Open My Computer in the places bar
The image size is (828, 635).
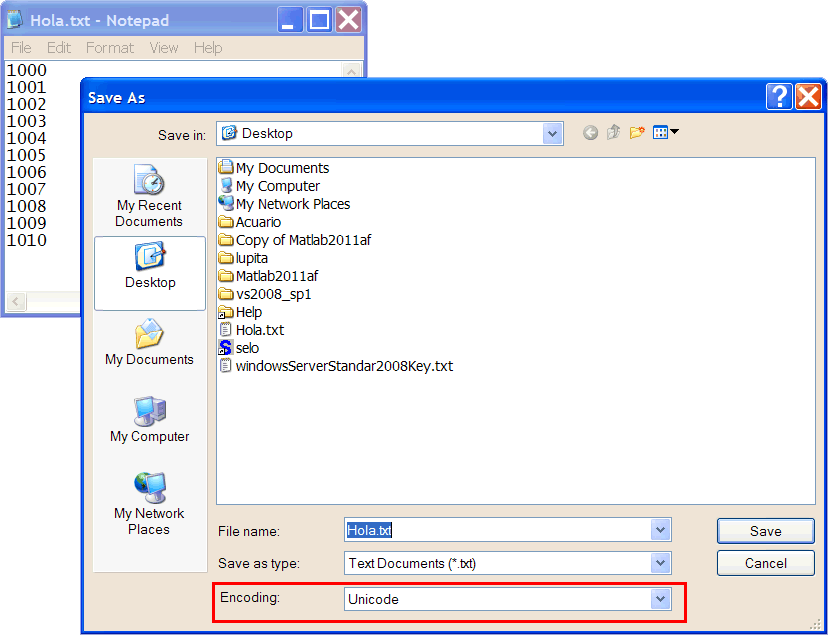click(149, 419)
